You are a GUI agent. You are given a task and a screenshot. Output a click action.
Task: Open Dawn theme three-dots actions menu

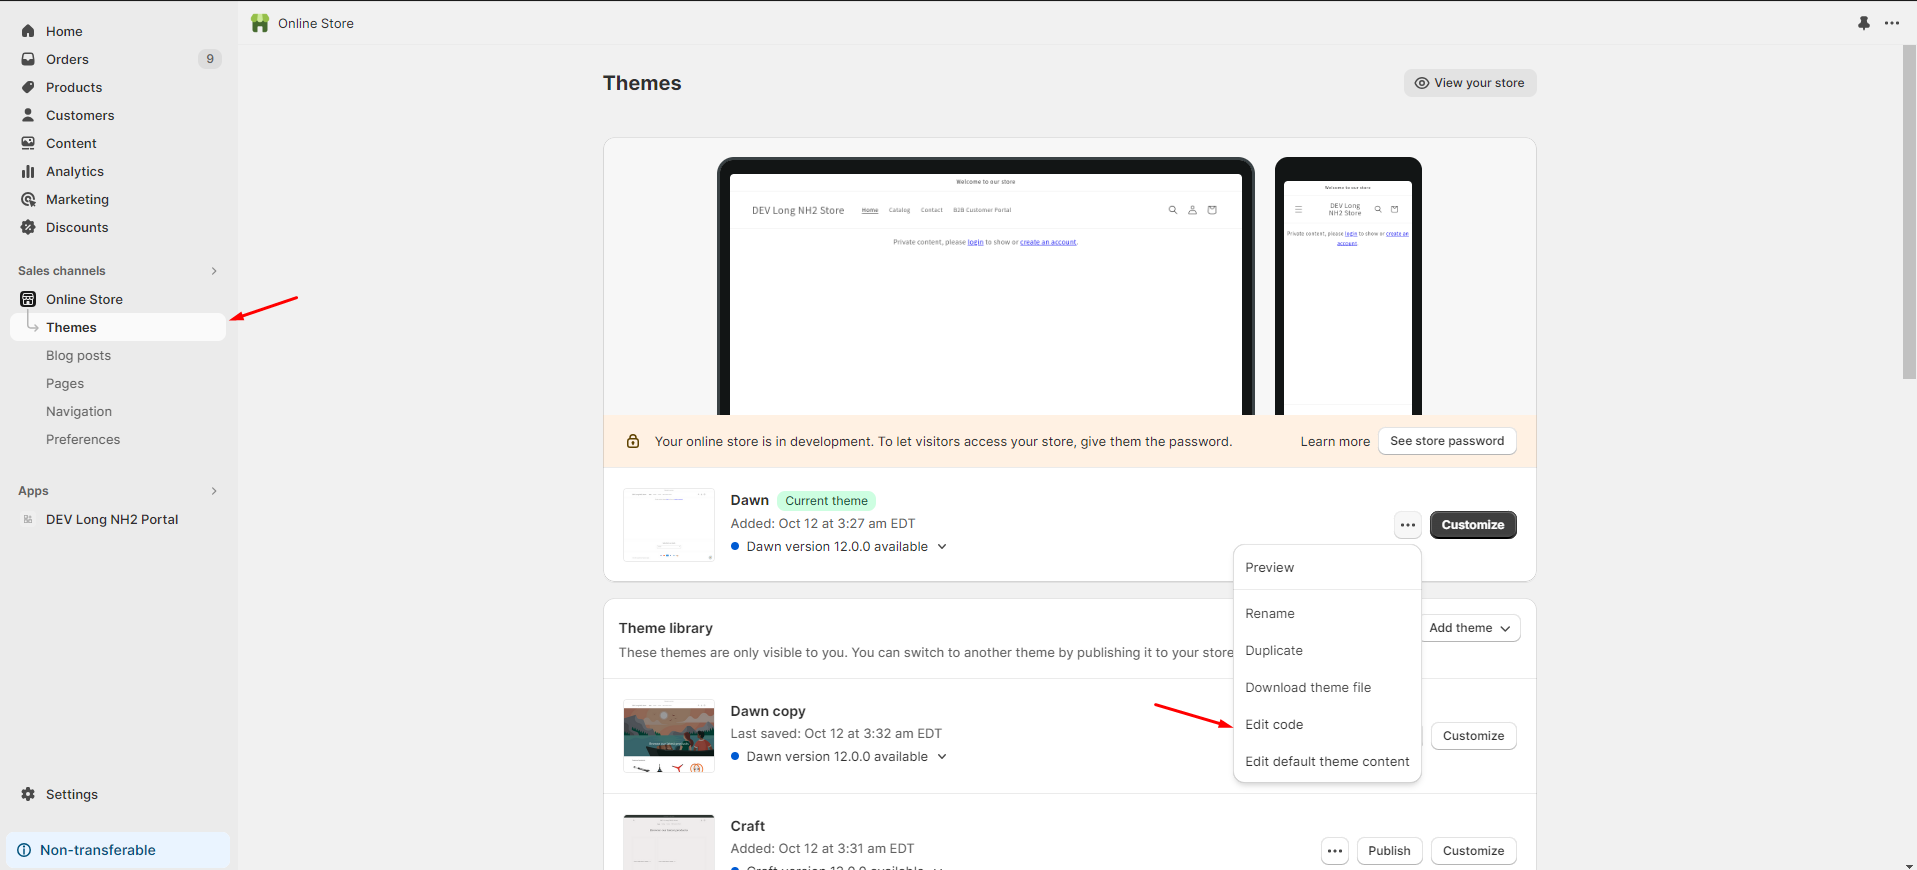[1408, 525]
